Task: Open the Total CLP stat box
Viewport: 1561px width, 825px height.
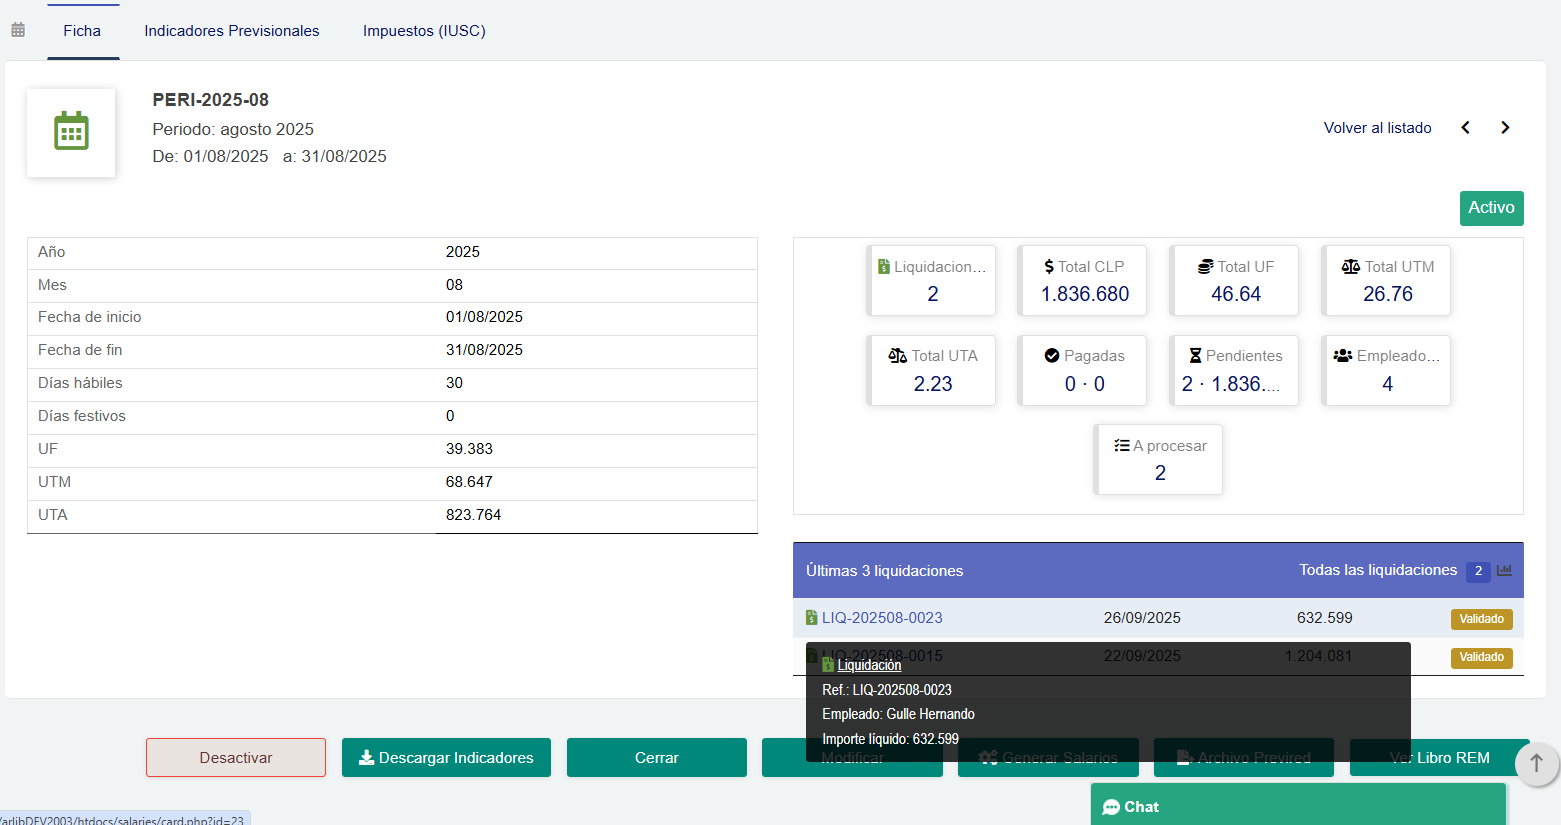Action: 1083,281
